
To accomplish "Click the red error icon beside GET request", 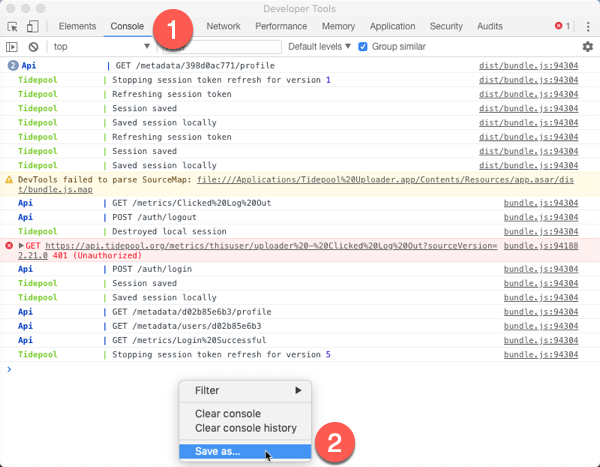I will 9,245.
